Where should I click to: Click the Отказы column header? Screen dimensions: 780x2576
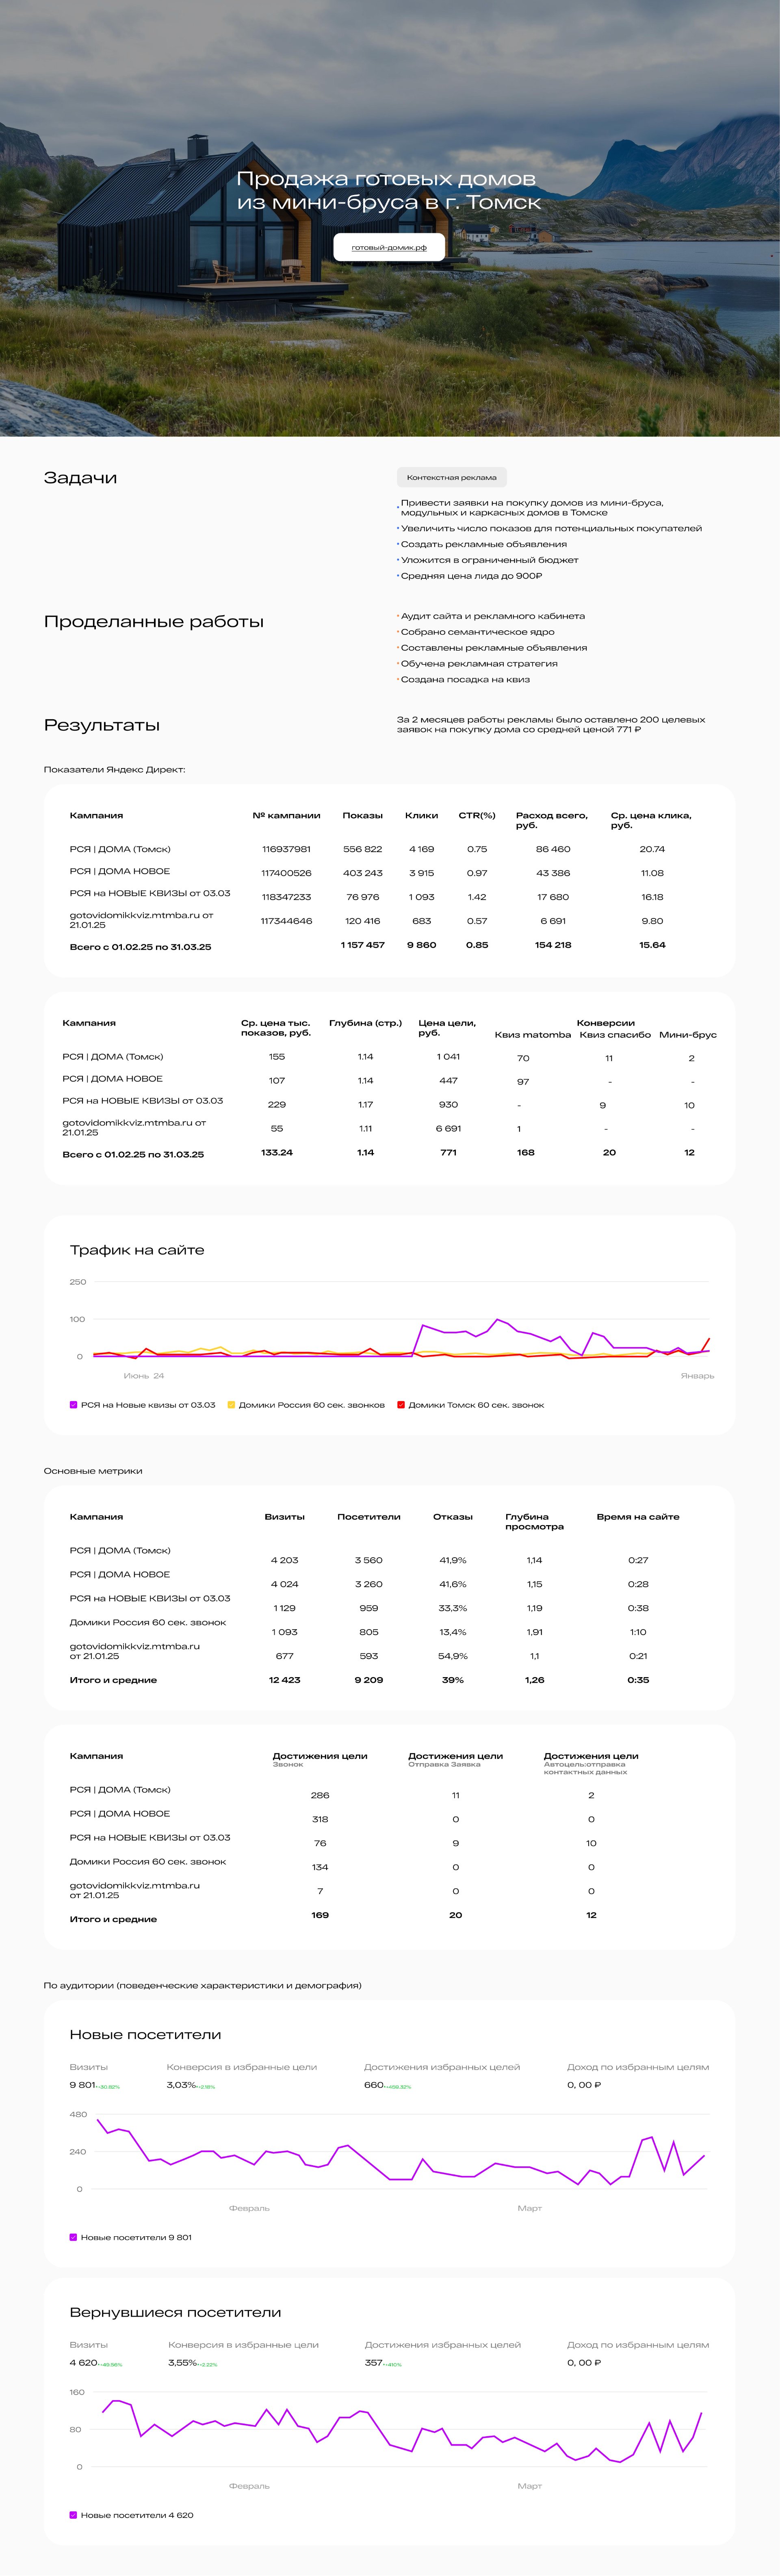[x=452, y=1517]
